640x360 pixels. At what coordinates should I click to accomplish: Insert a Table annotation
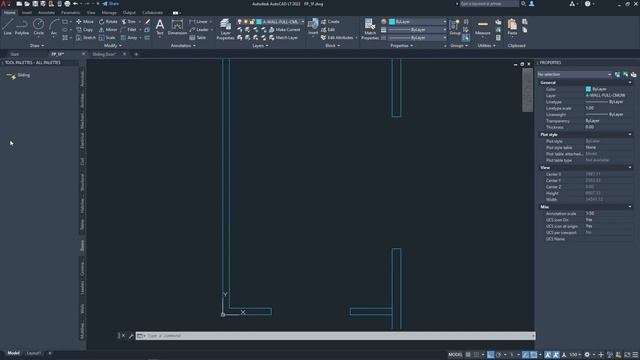point(198,38)
